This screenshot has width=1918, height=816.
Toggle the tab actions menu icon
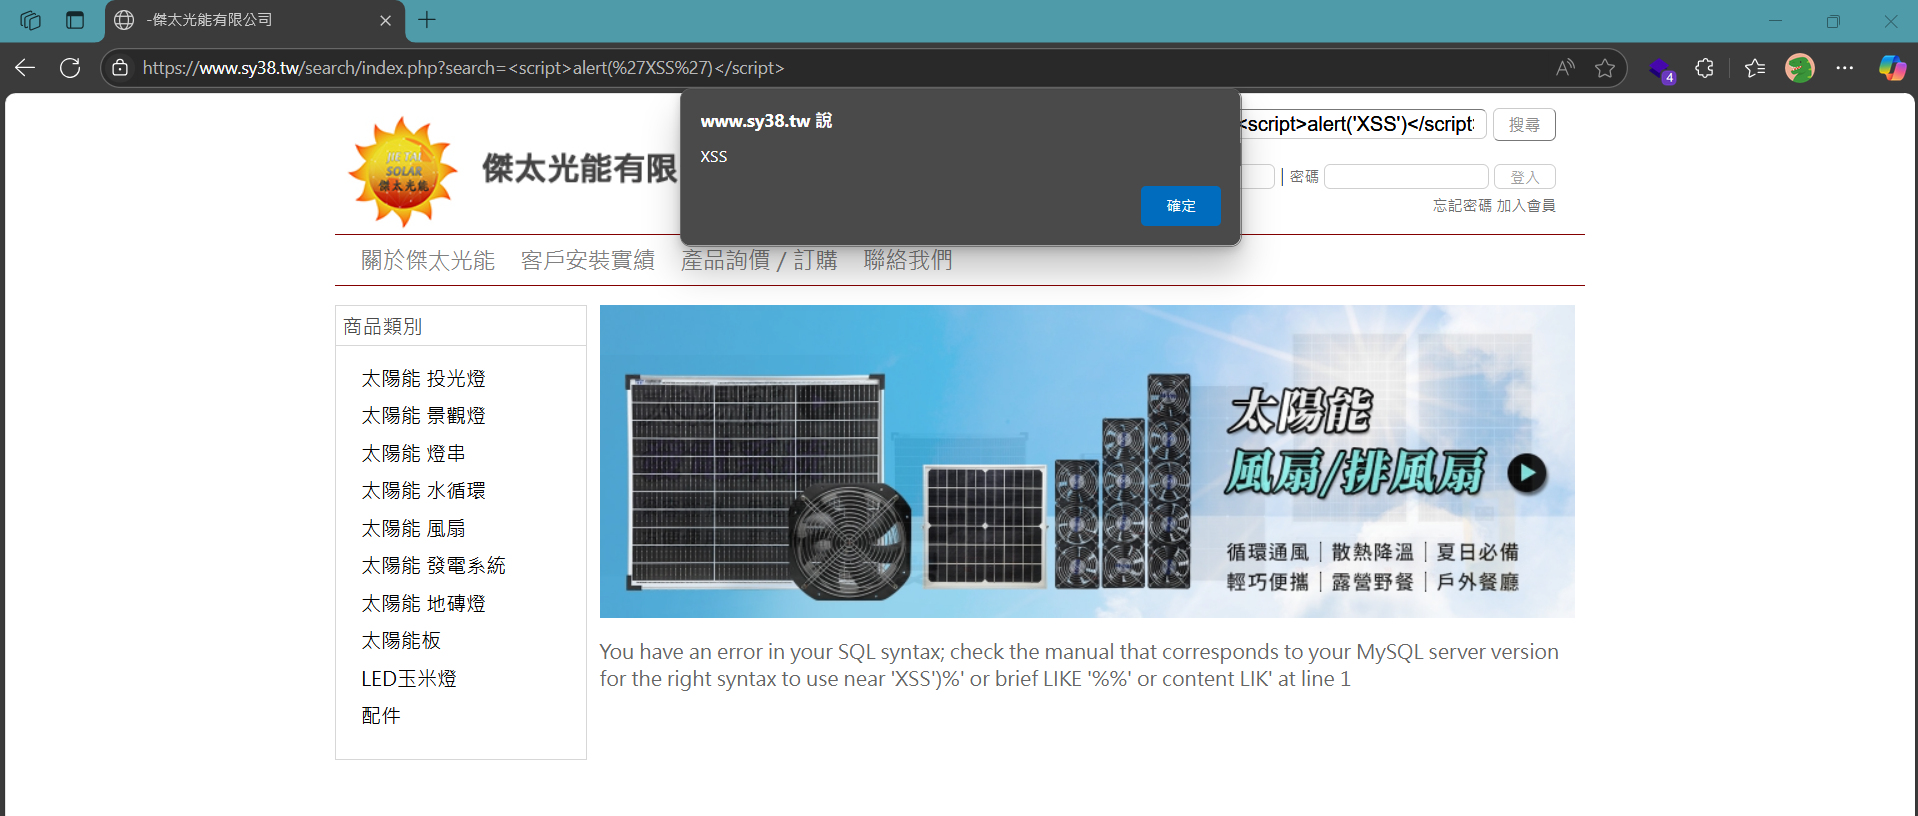pos(75,20)
